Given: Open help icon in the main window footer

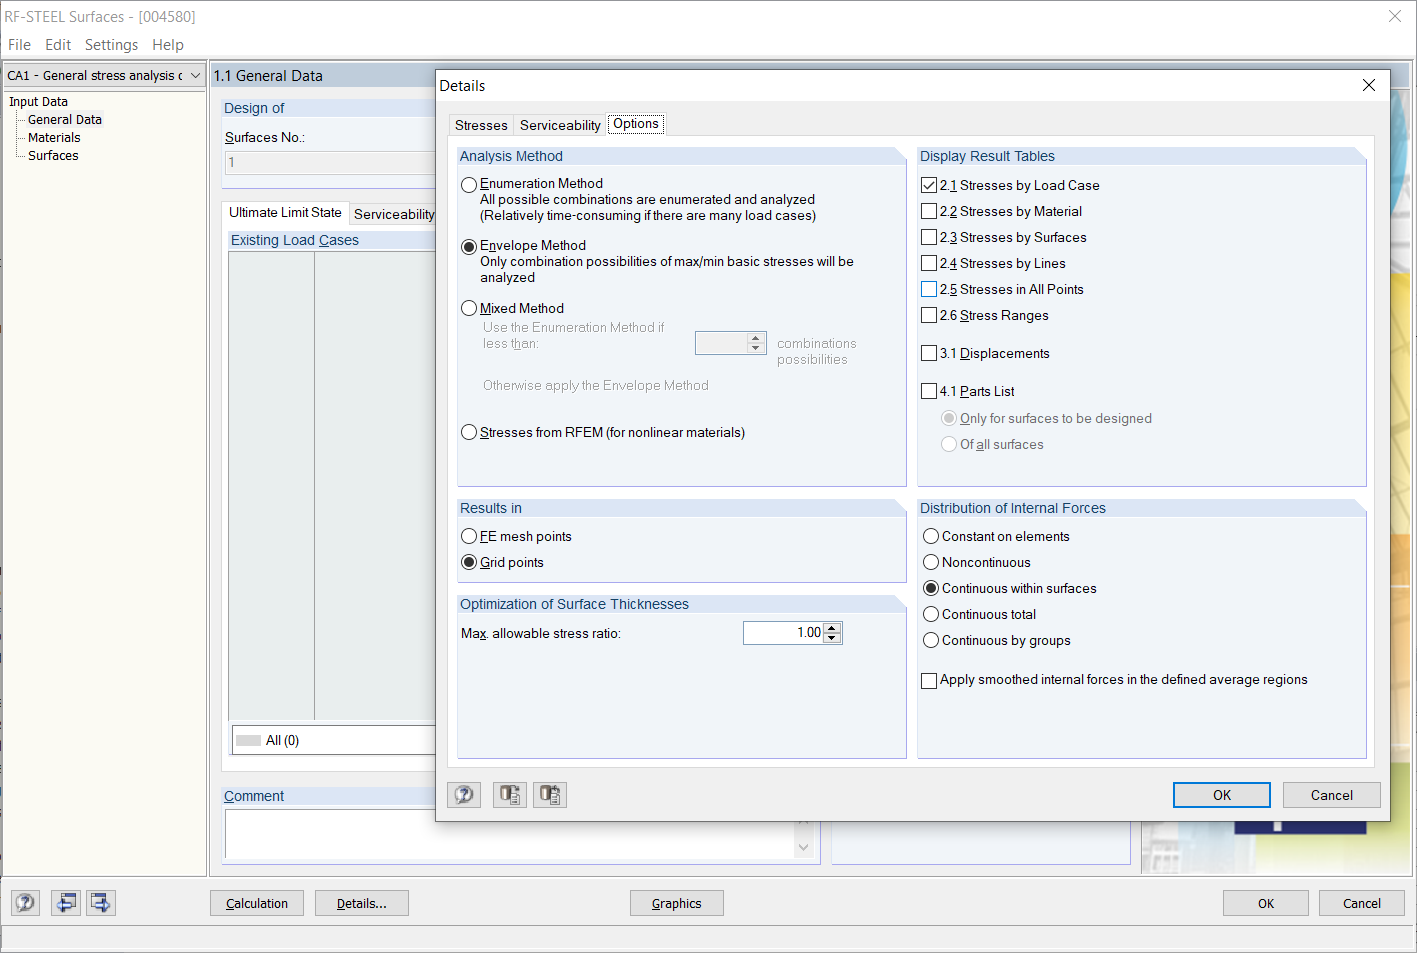Looking at the screenshot, I should [x=26, y=903].
